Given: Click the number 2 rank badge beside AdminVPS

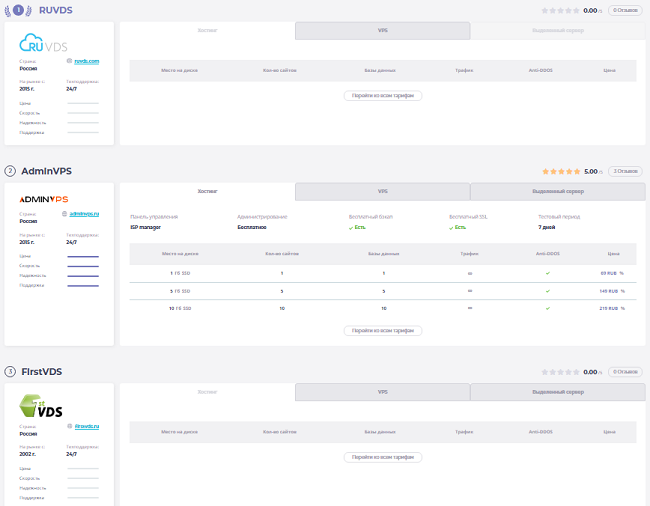Looking at the screenshot, I should point(10,171).
